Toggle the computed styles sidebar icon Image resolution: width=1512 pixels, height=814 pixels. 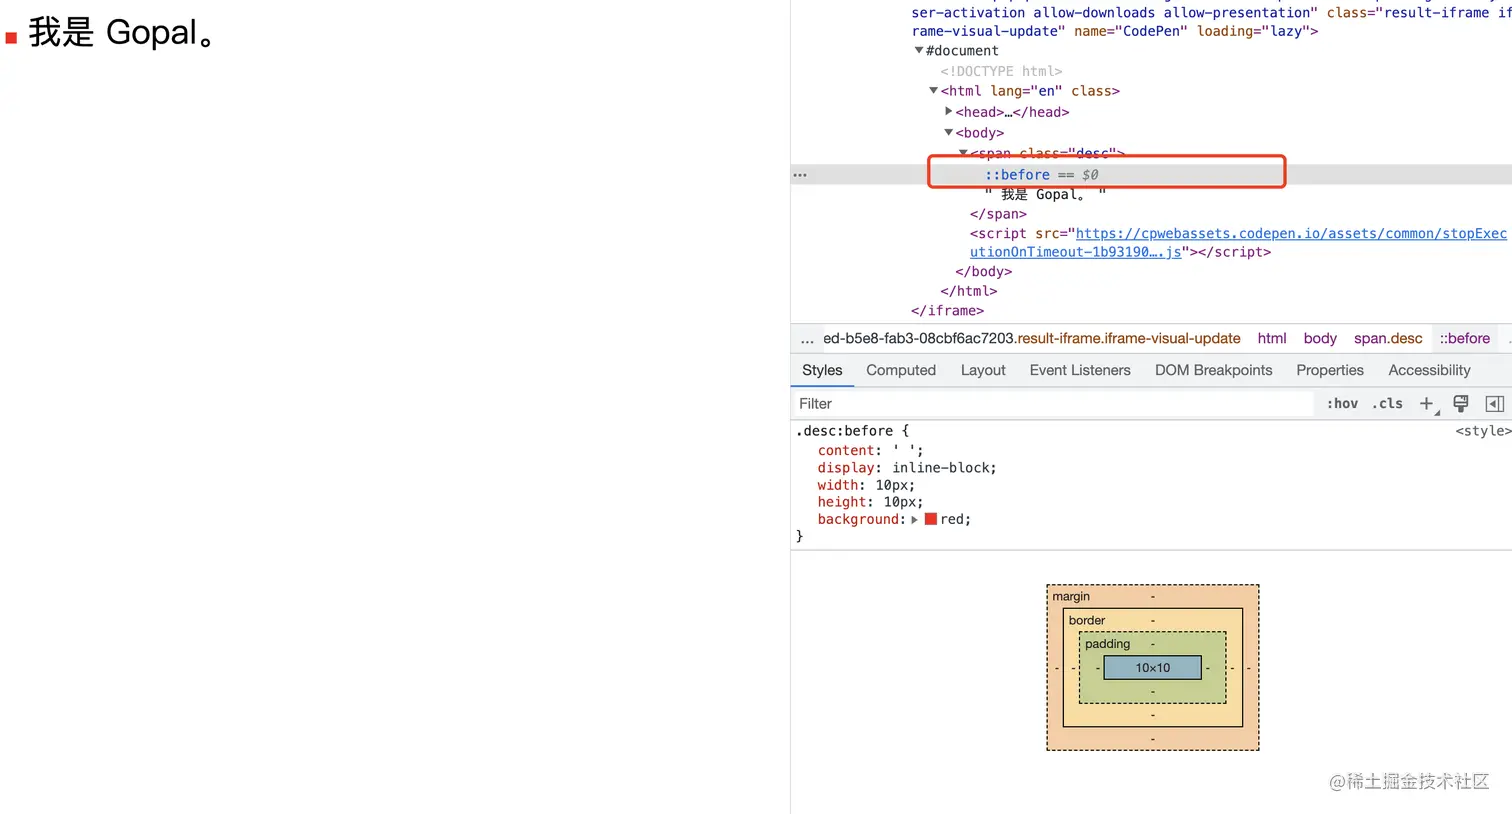pos(1495,404)
